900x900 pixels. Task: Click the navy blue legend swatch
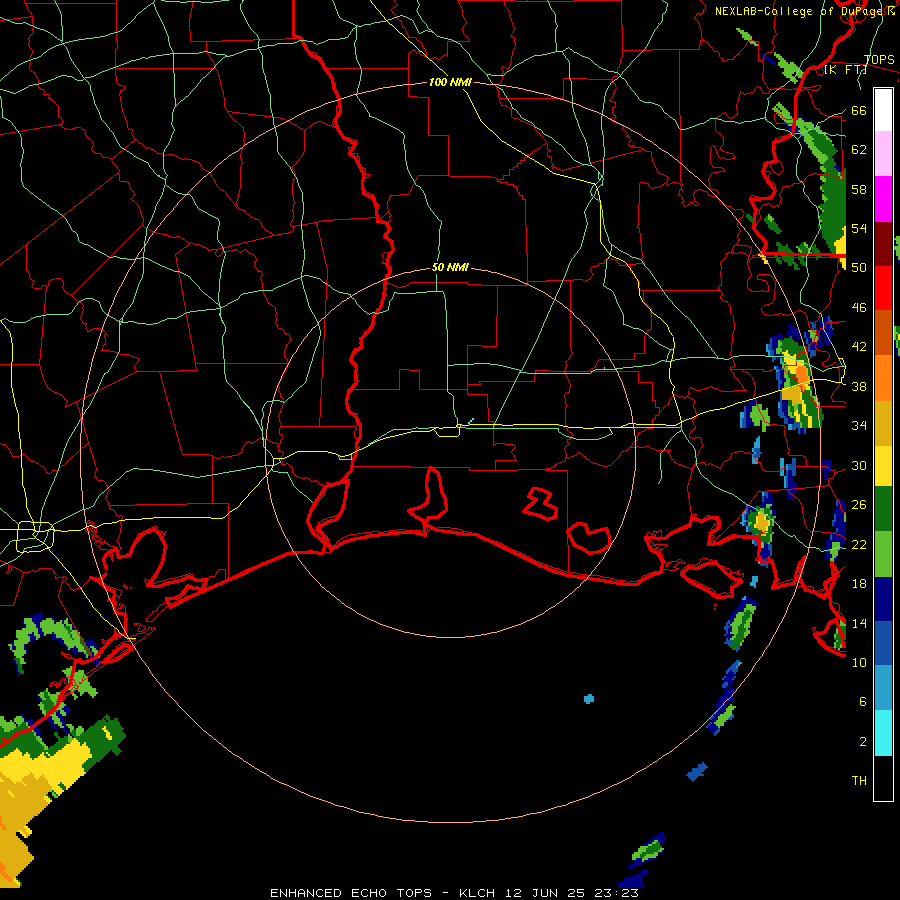[883, 599]
